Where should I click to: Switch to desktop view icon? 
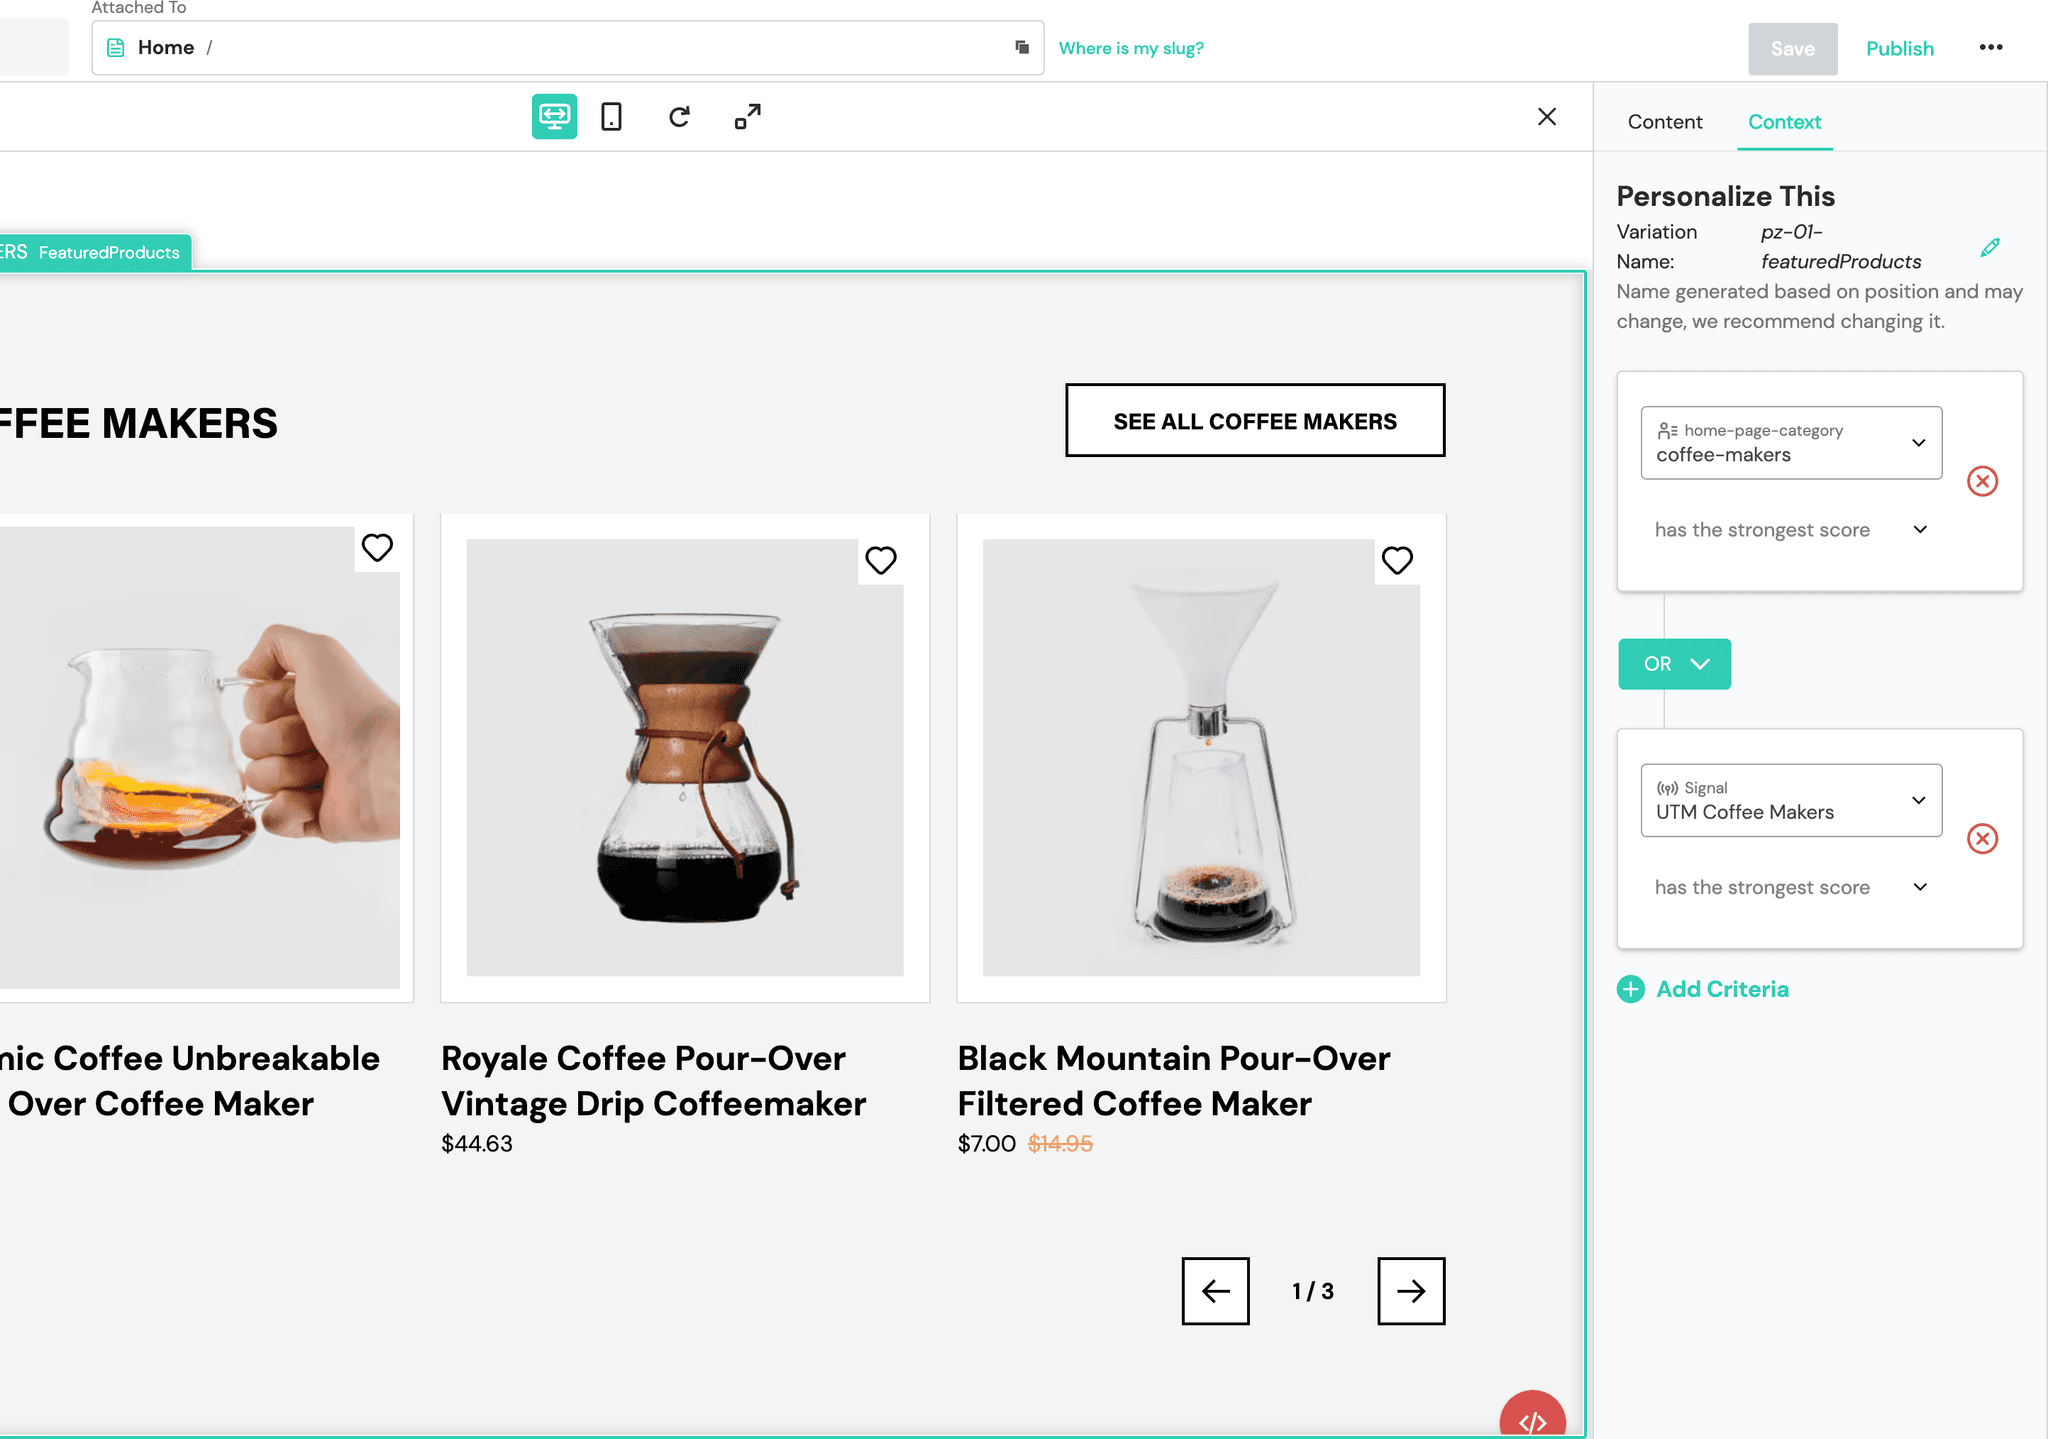point(556,117)
